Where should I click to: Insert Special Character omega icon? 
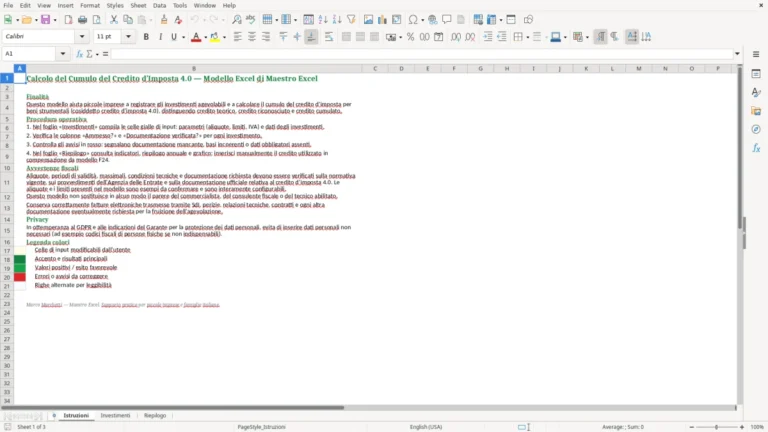[413, 20]
